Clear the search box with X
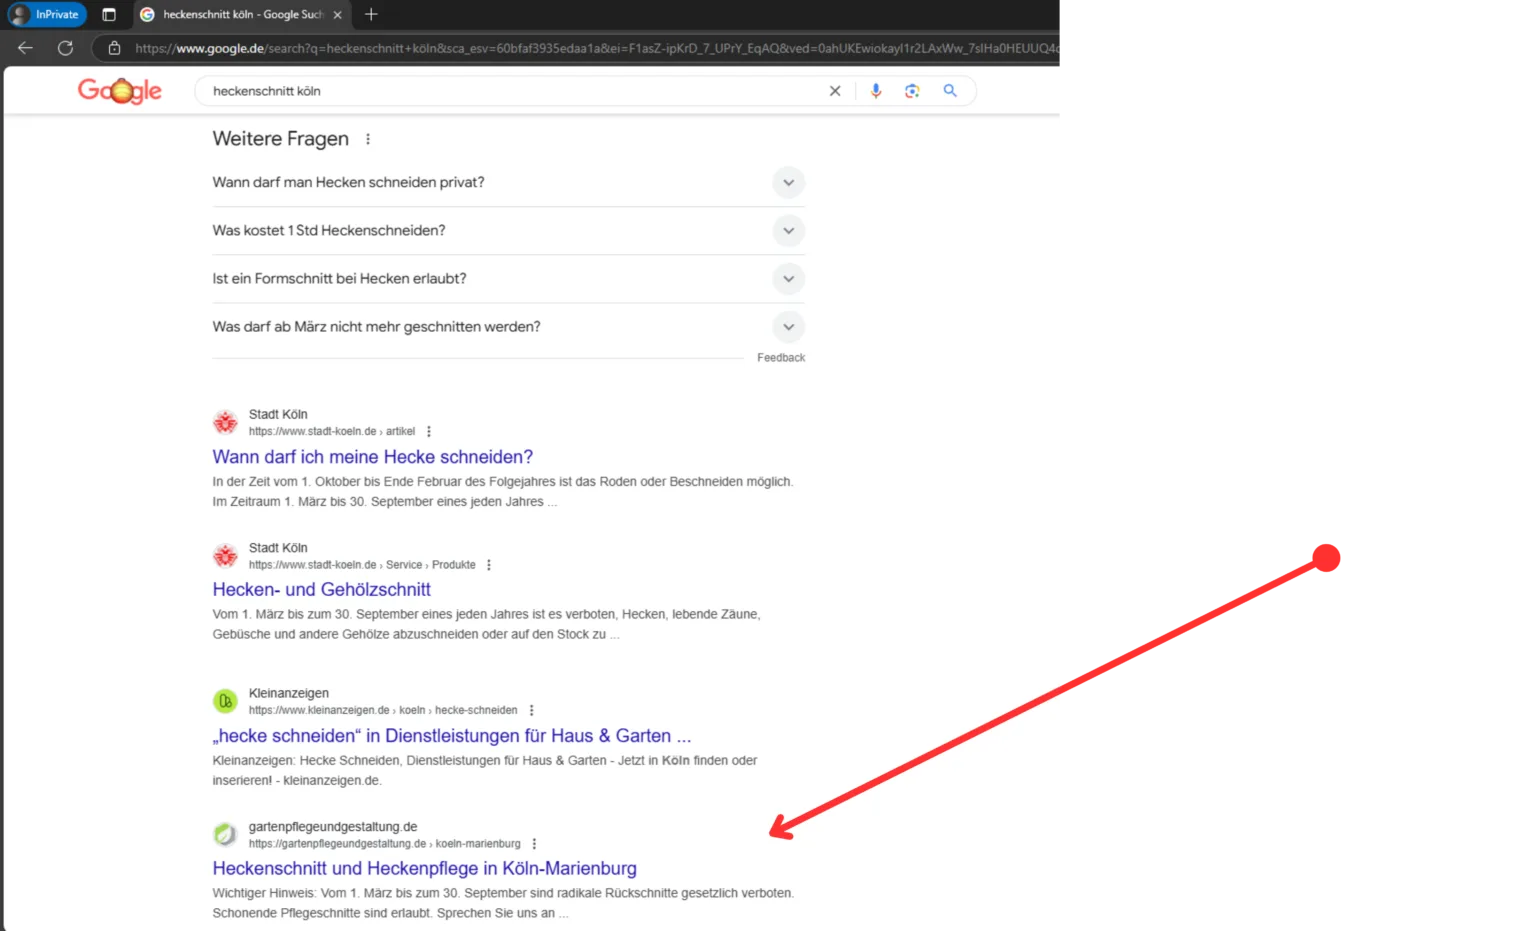1536x931 pixels. tap(835, 91)
